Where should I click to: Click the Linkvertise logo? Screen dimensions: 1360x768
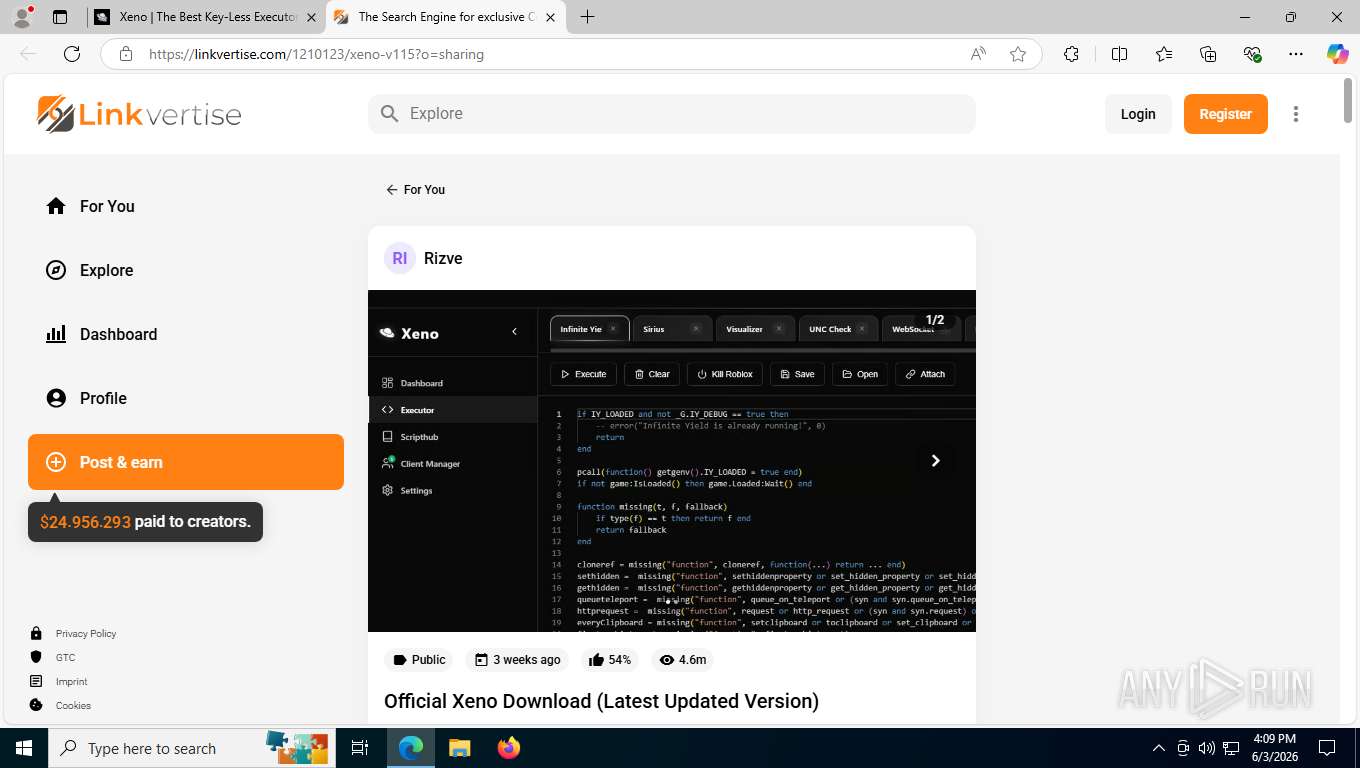[x=139, y=114]
